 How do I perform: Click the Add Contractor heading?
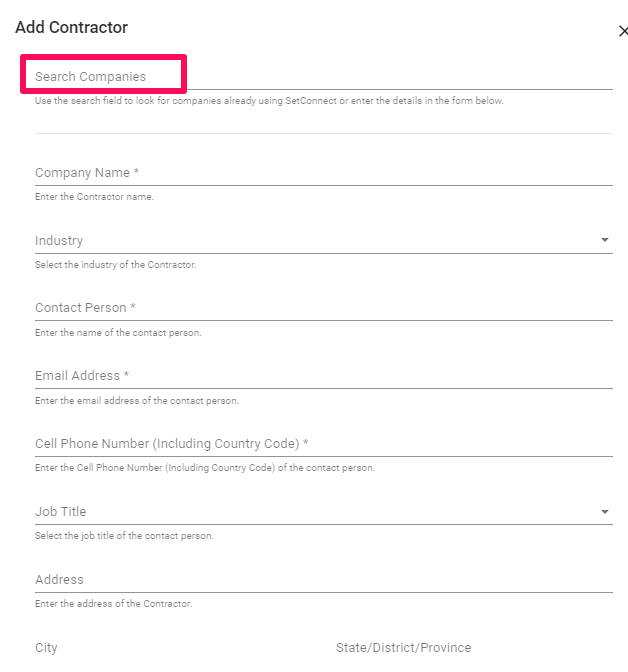coord(72,27)
